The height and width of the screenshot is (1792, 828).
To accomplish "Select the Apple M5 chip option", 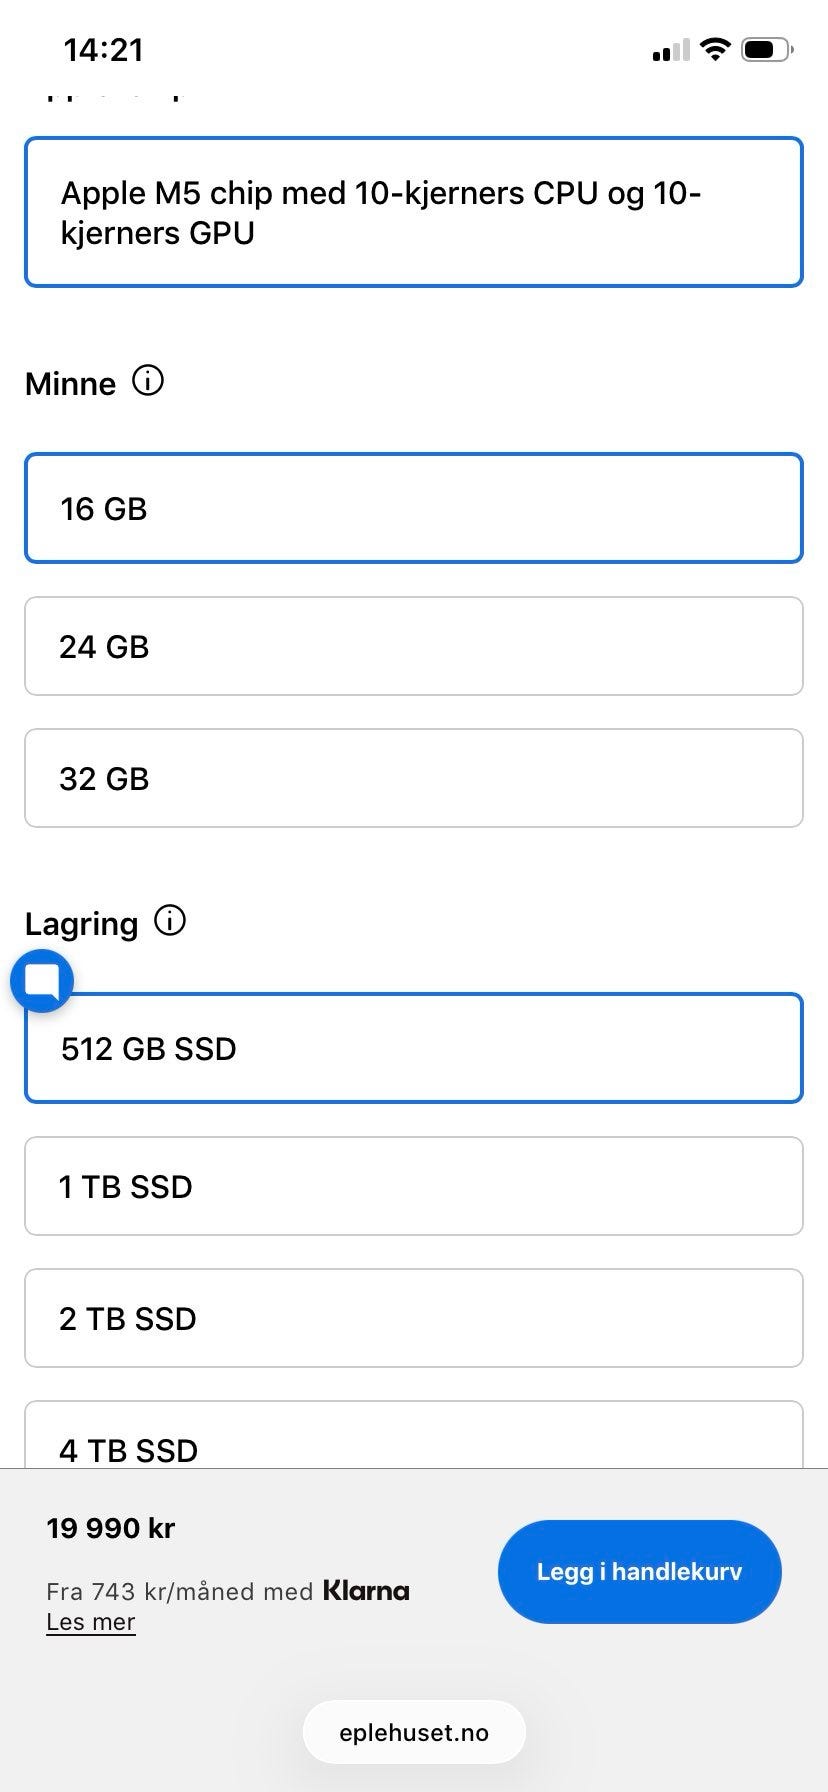I will (x=414, y=212).
